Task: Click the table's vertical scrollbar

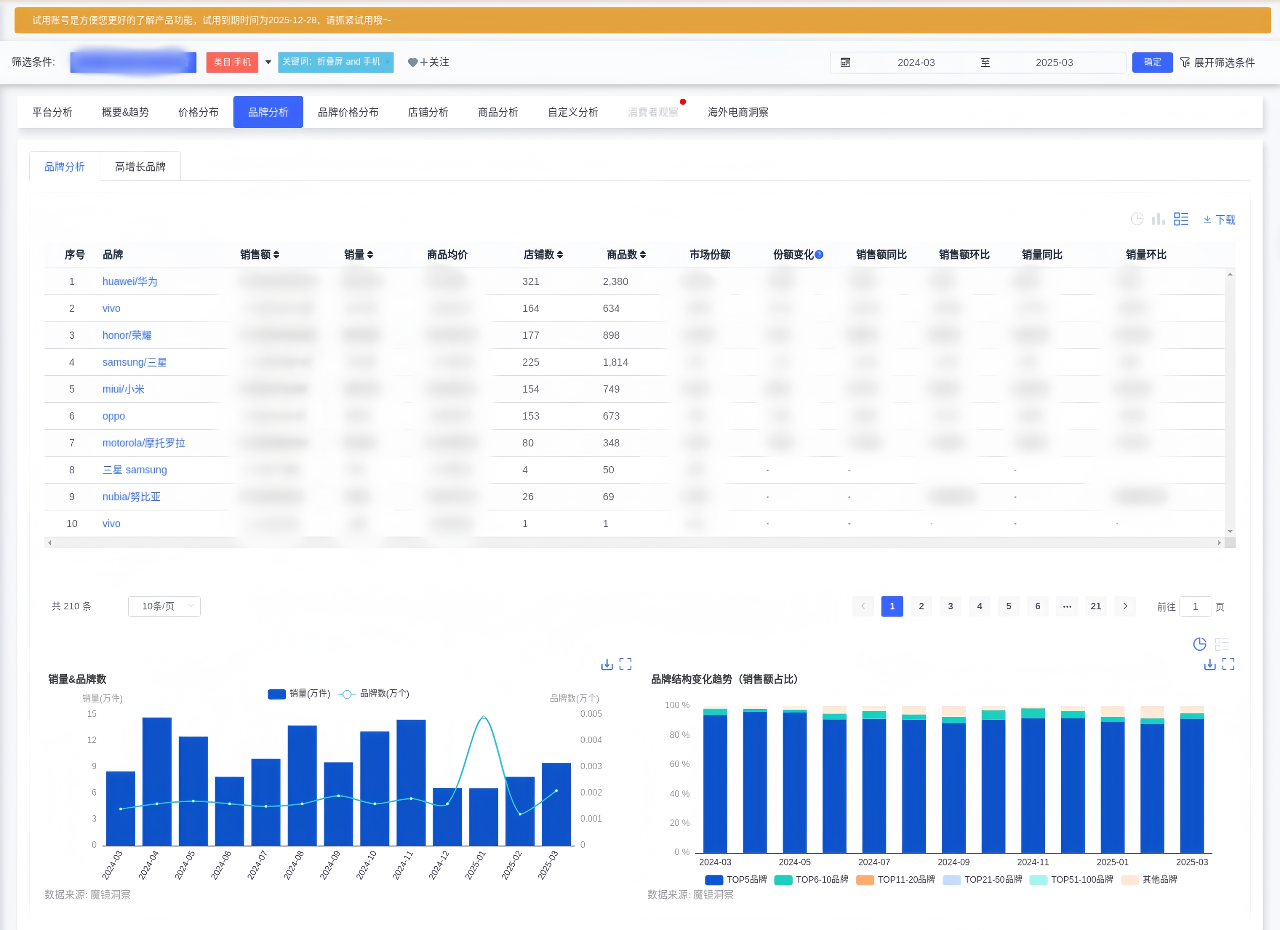Action: click(1231, 402)
